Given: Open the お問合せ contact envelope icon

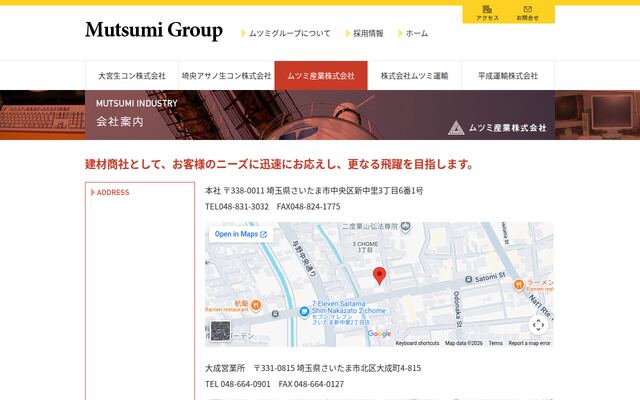Looking at the screenshot, I should pos(527,13).
